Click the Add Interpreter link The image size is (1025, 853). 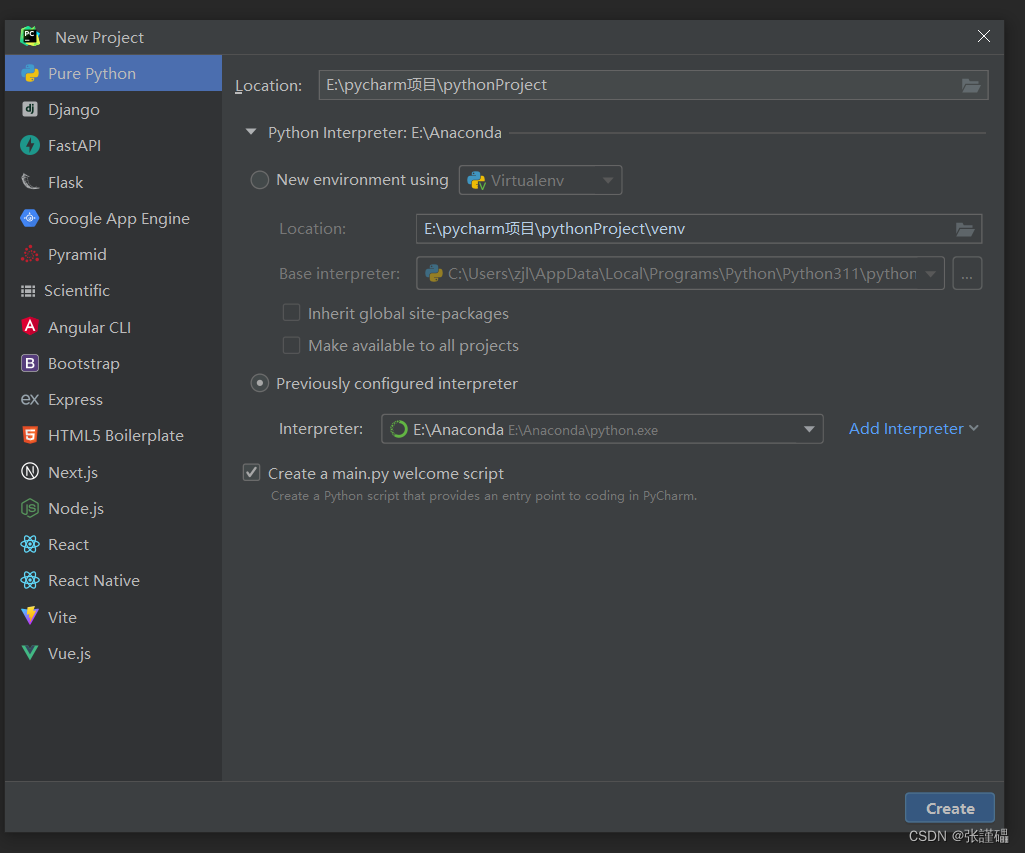point(906,428)
